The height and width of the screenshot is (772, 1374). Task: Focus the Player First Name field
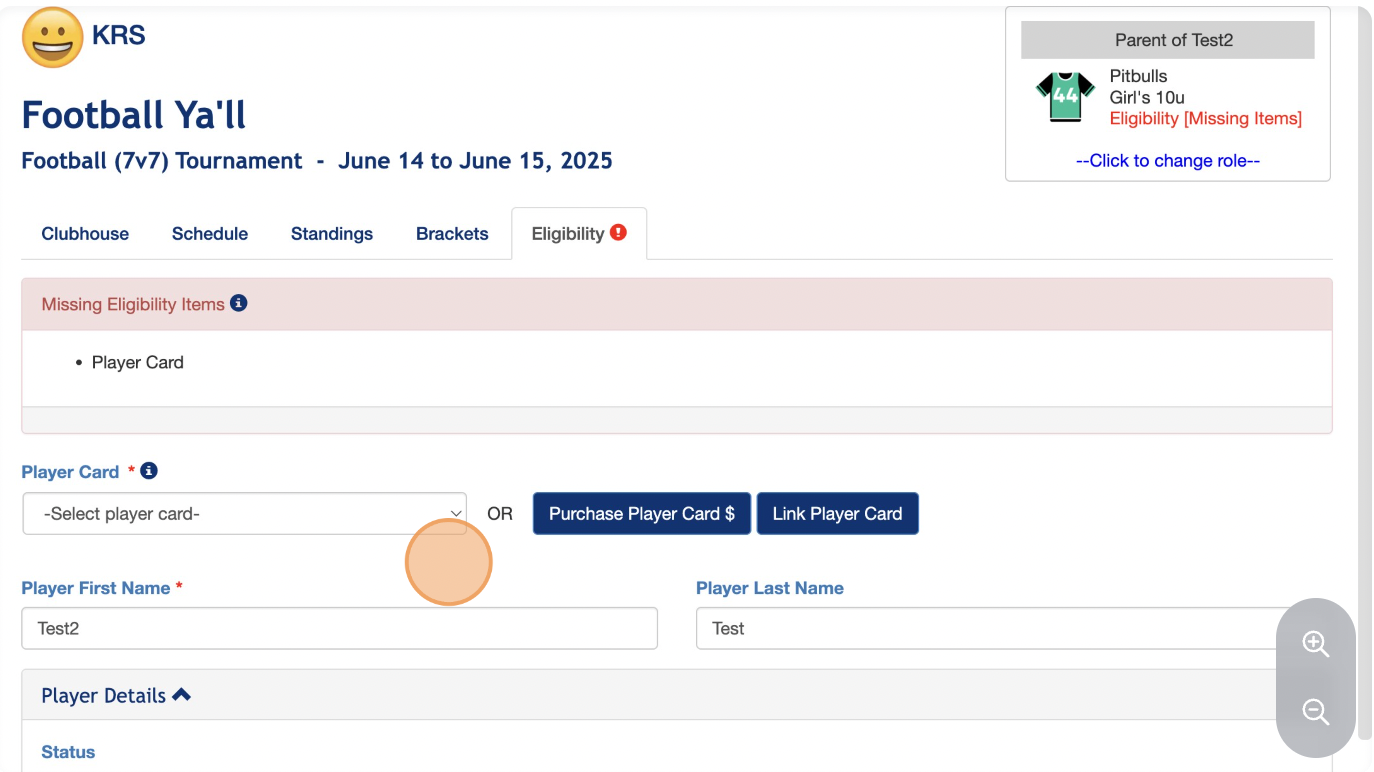[x=339, y=628]
